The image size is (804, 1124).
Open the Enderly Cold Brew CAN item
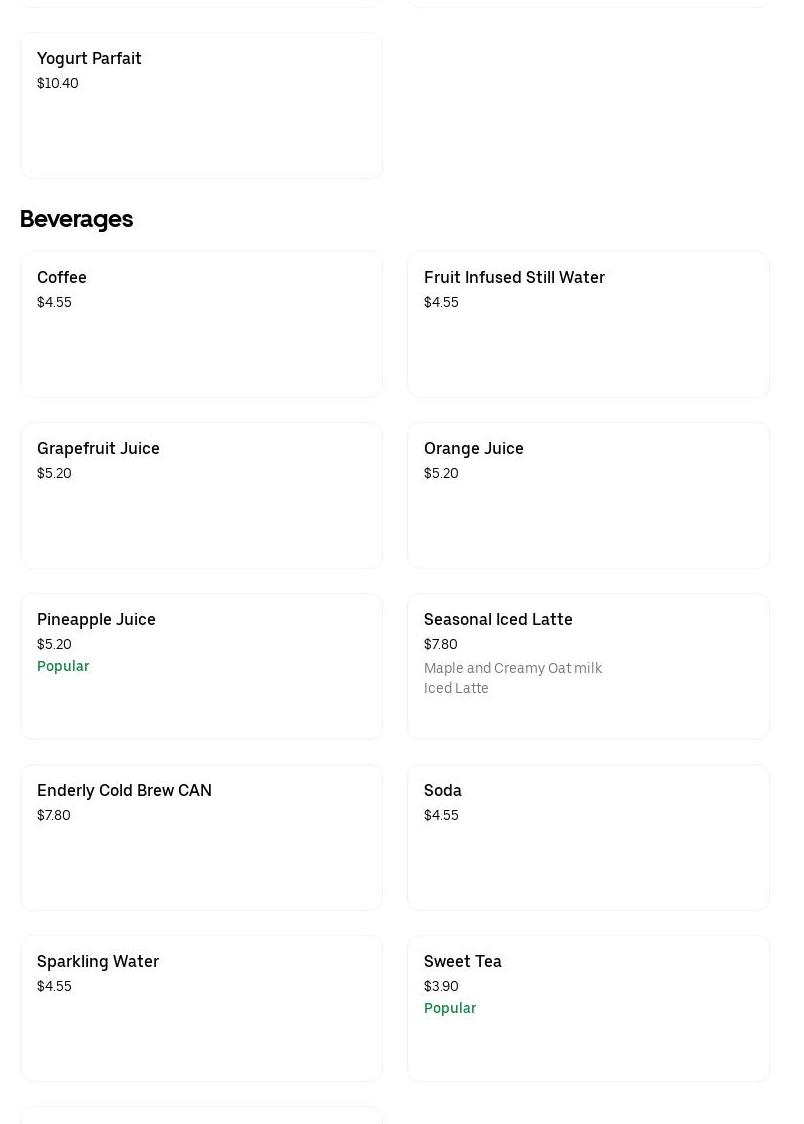pos(201,837)
